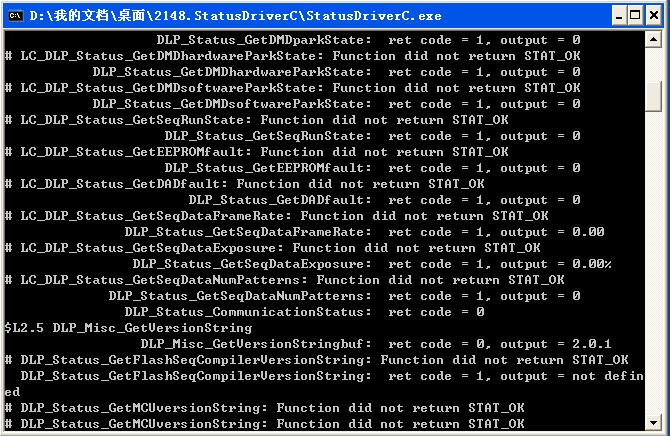Click the LC_DLP_Status_GetSeqRunState error line
Image resolution: width=670 pixels, height=436 pixels.
click(x=256, y=120)
